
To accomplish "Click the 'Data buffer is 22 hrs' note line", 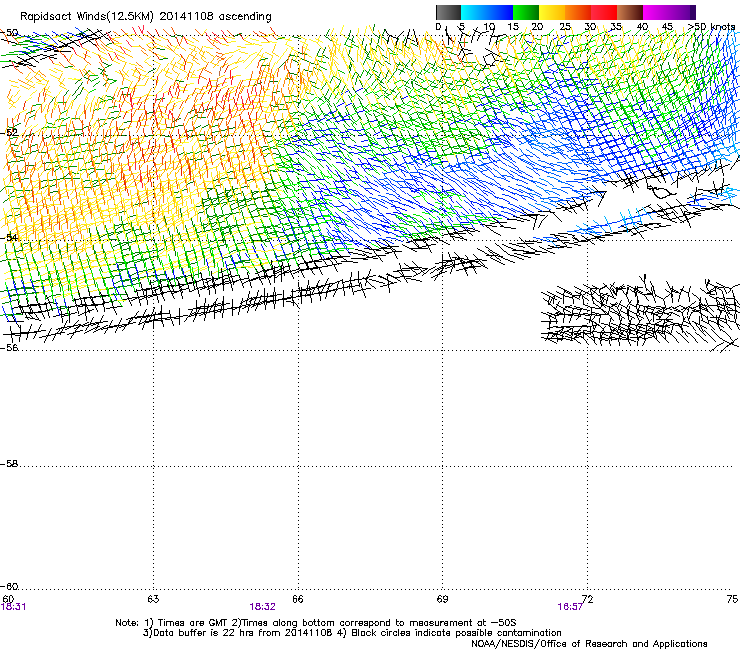I will 352,633.
